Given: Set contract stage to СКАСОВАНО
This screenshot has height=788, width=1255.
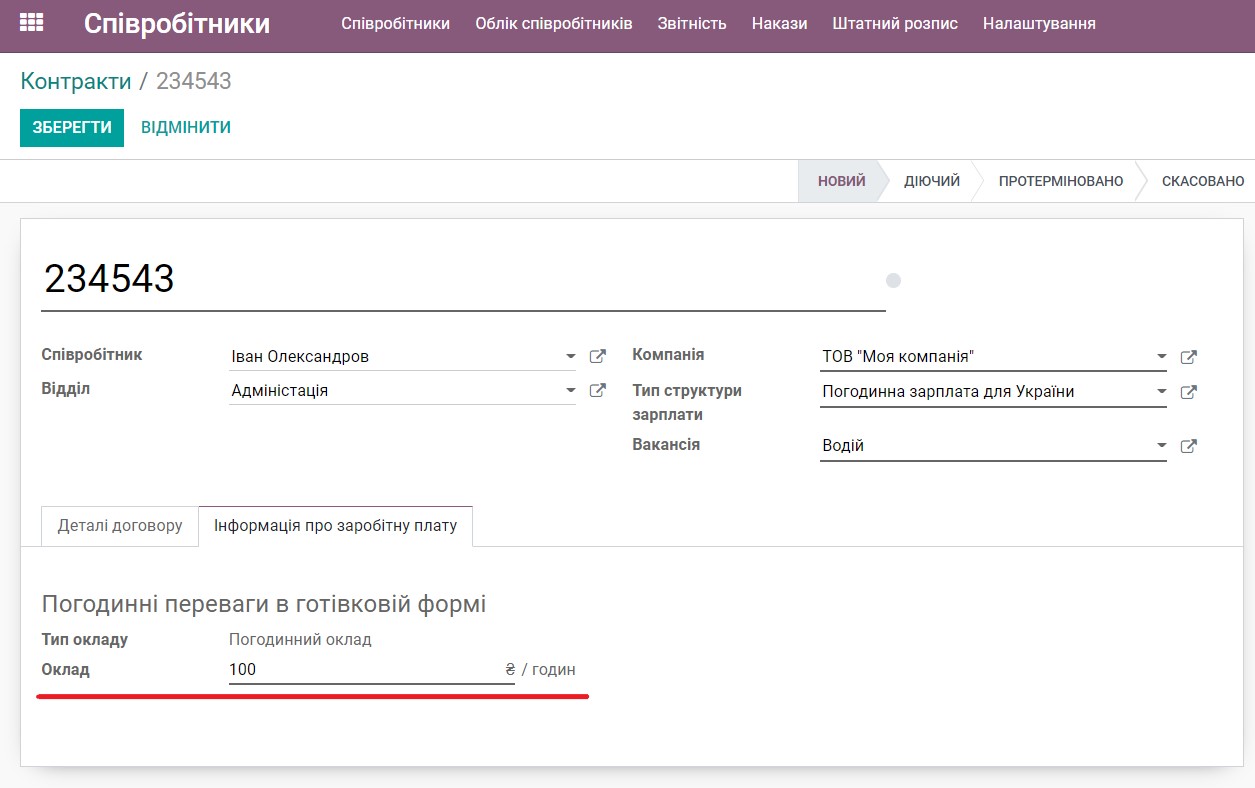Looking at the screenshot, I should [1202, 181].
